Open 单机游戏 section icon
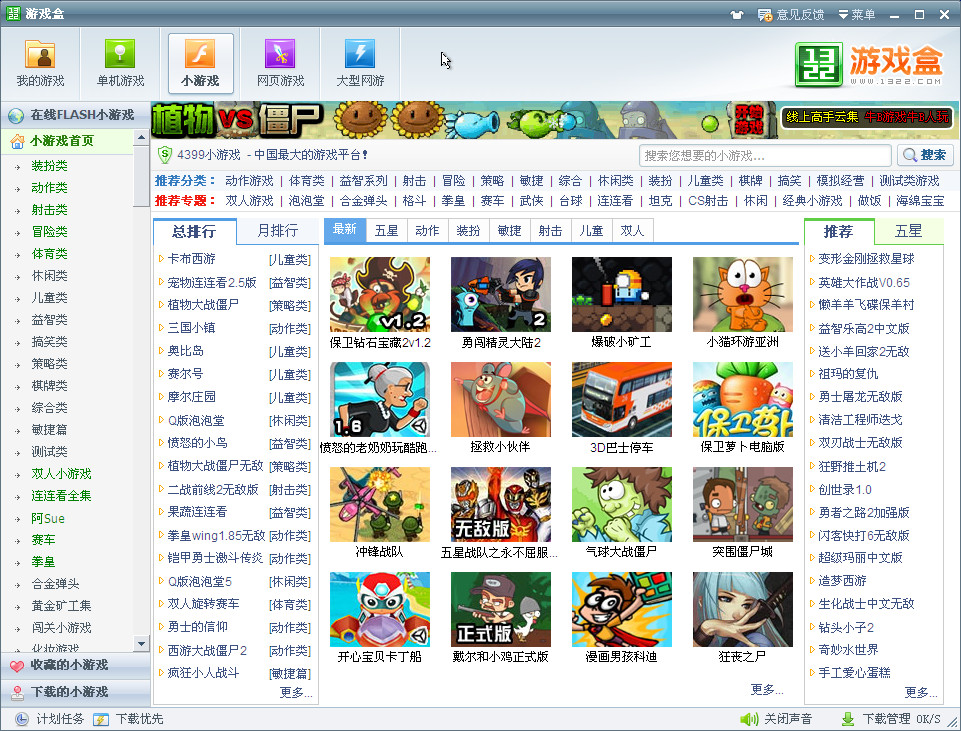Screen dimensions: 961x731 point(120,55)
